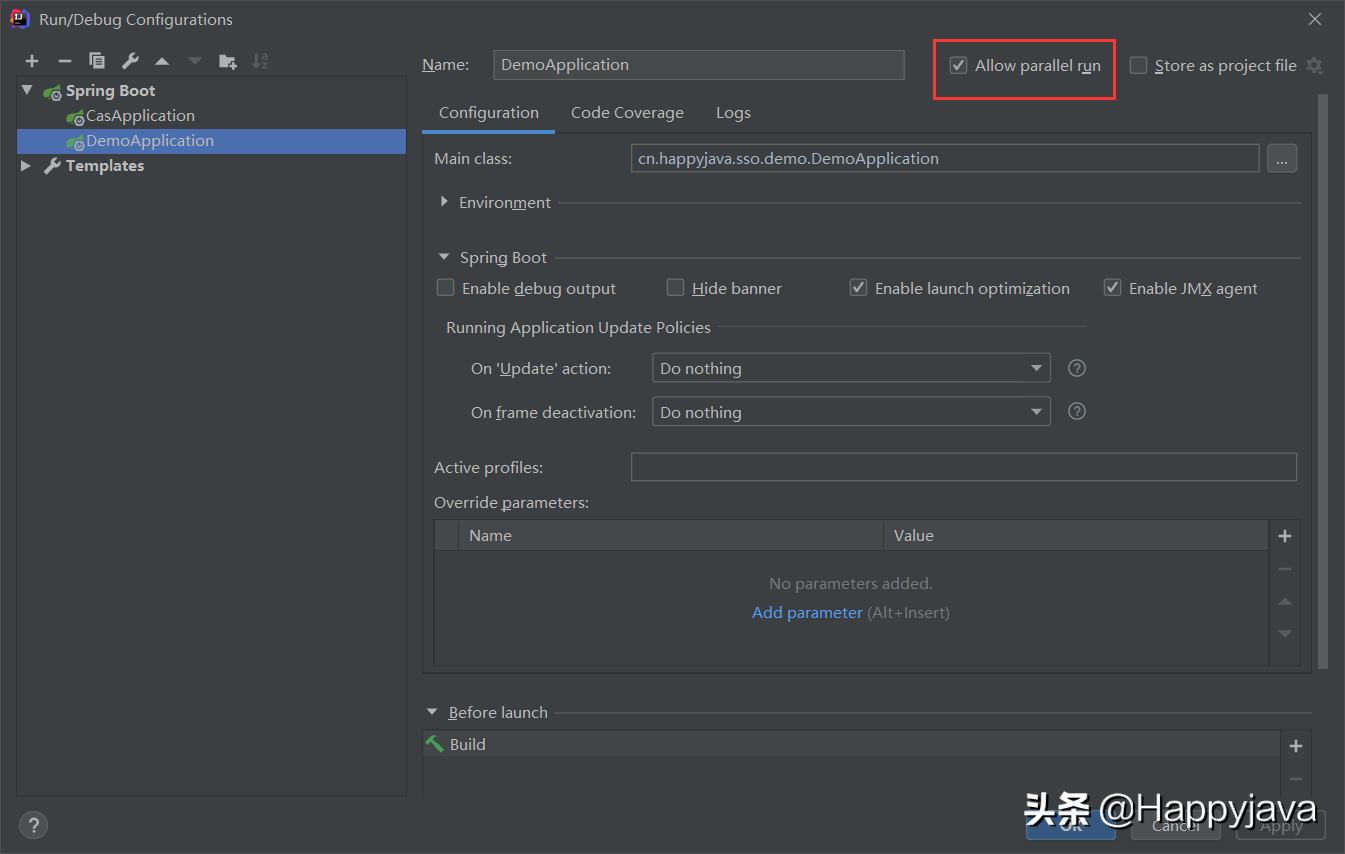Browse main class with ellipsis button
The width and height of the screenshot is (1345, 854).
coord(1282,158)
